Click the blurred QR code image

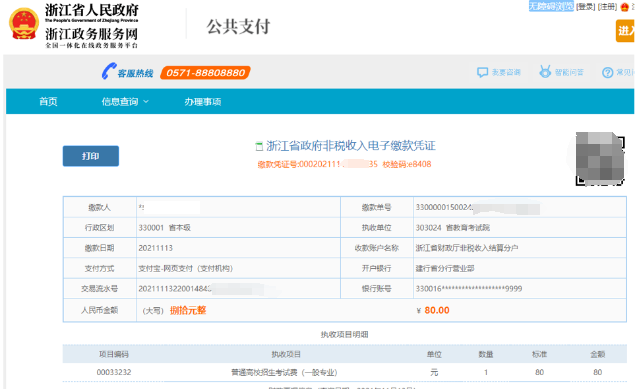tap(600, 159)
